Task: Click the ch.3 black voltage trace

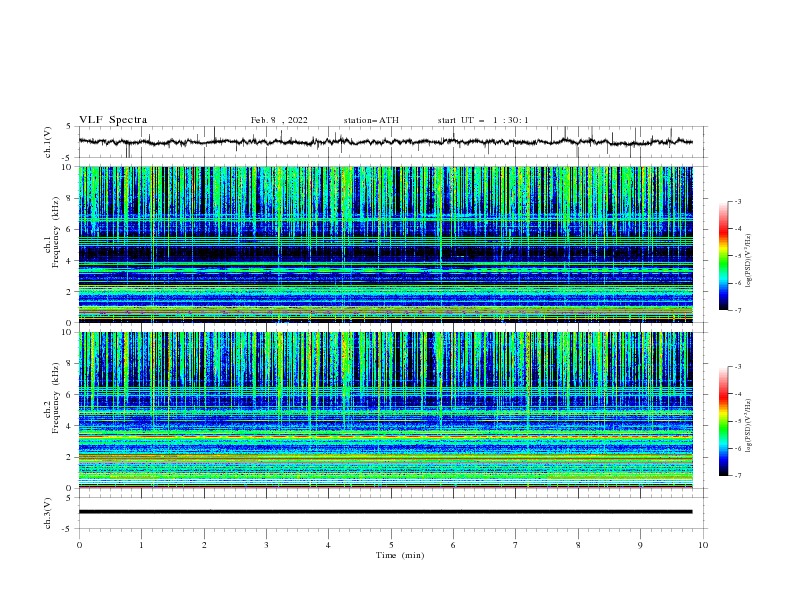Action: (x=385, y=512)
